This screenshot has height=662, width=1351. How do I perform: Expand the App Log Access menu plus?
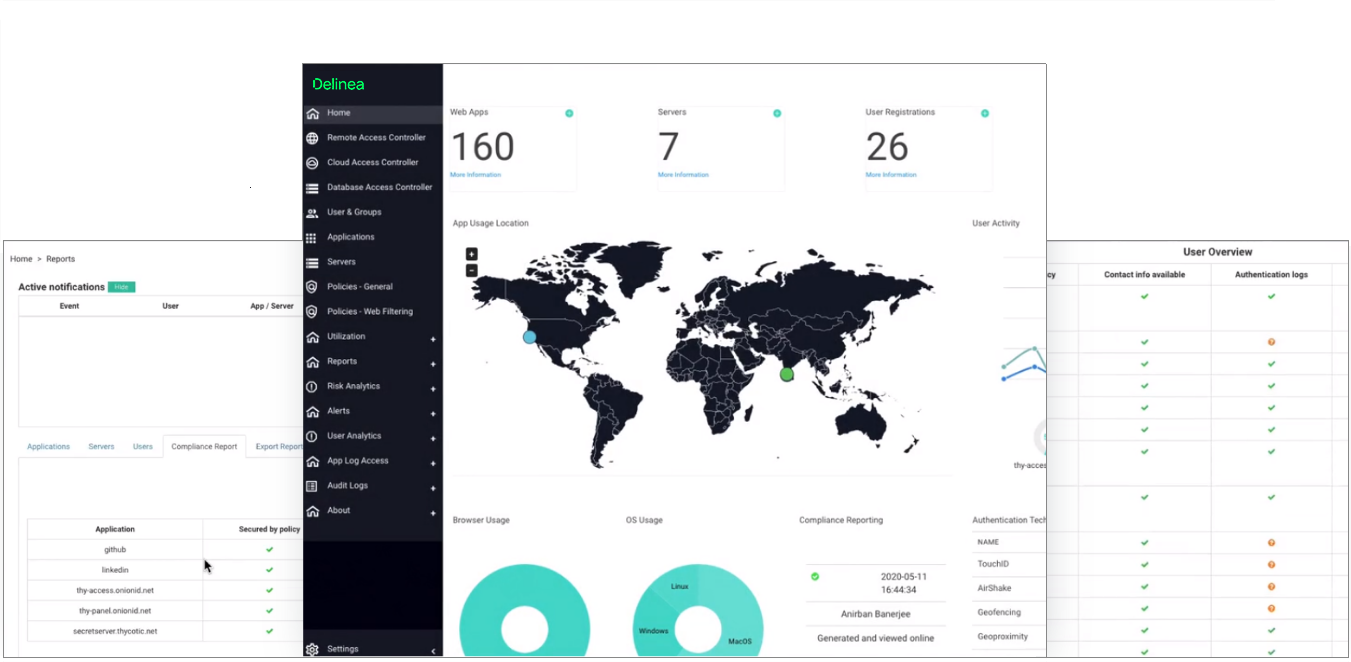433,464
